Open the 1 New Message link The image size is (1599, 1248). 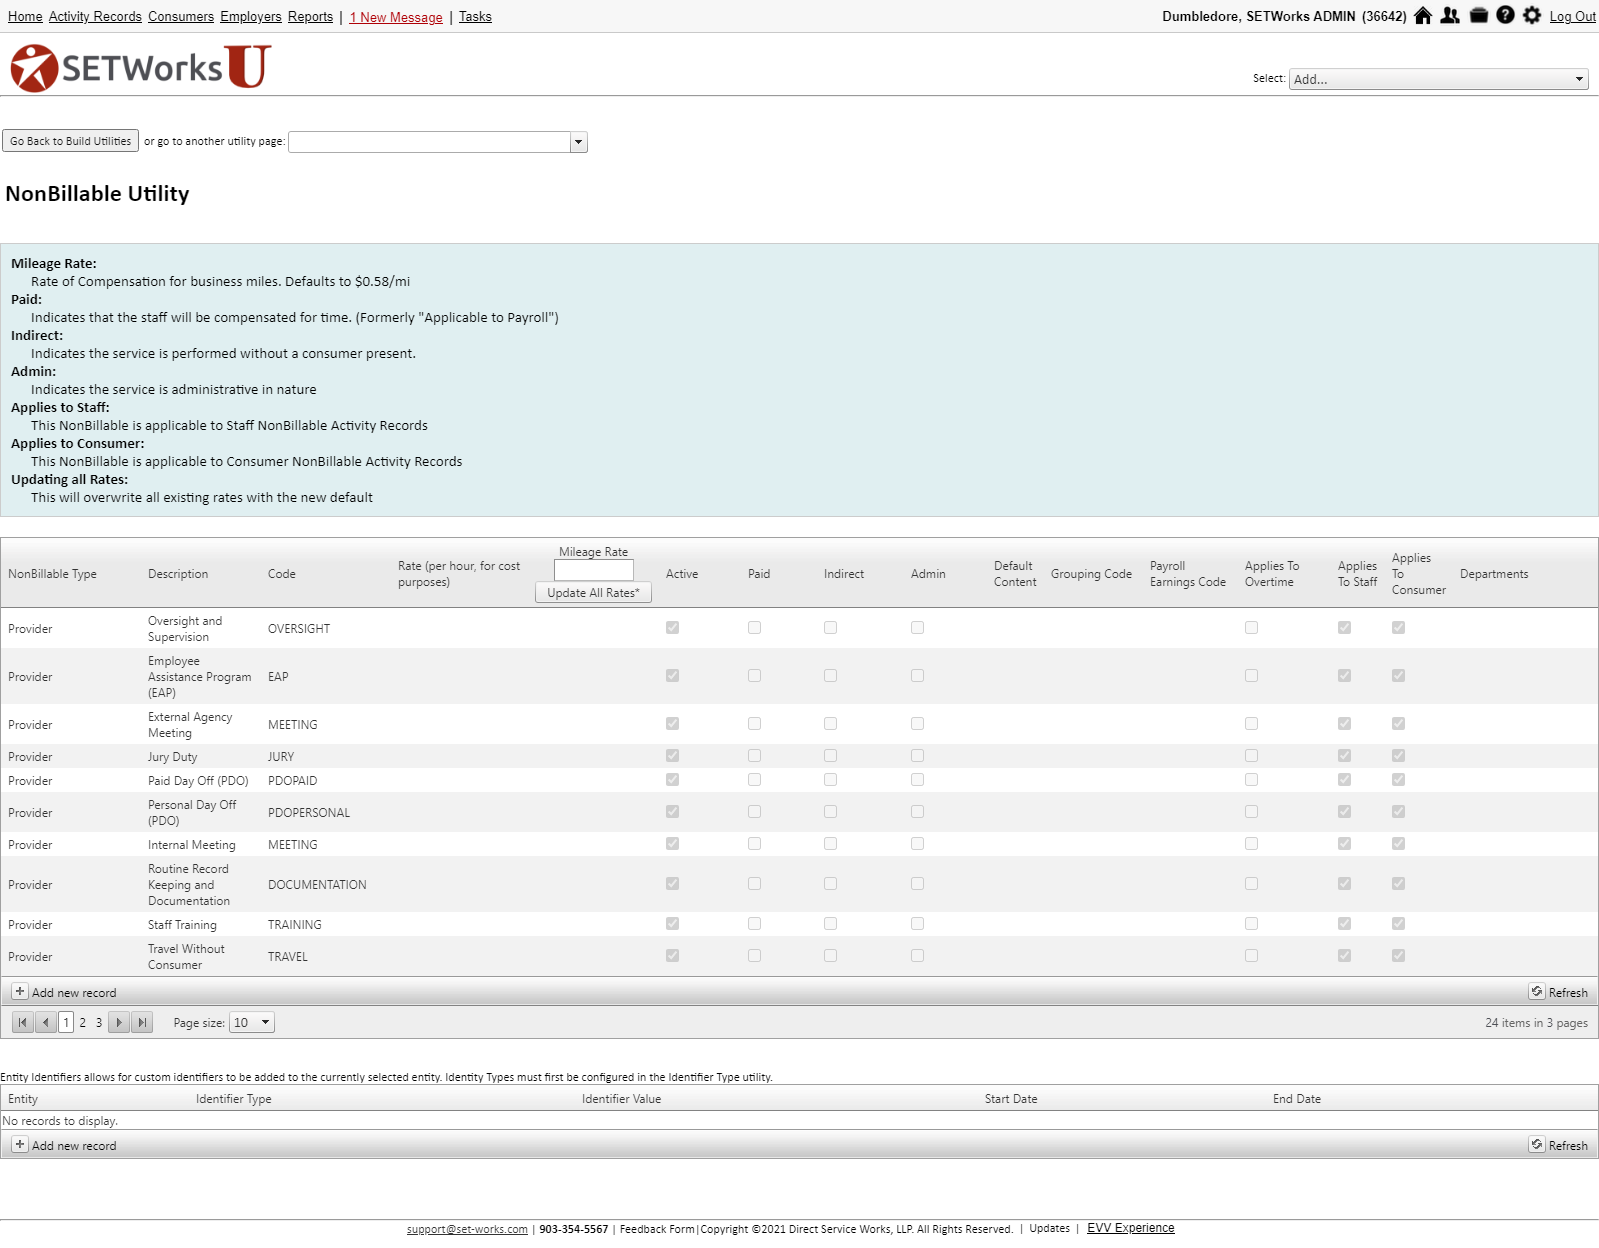click(396, 17)
